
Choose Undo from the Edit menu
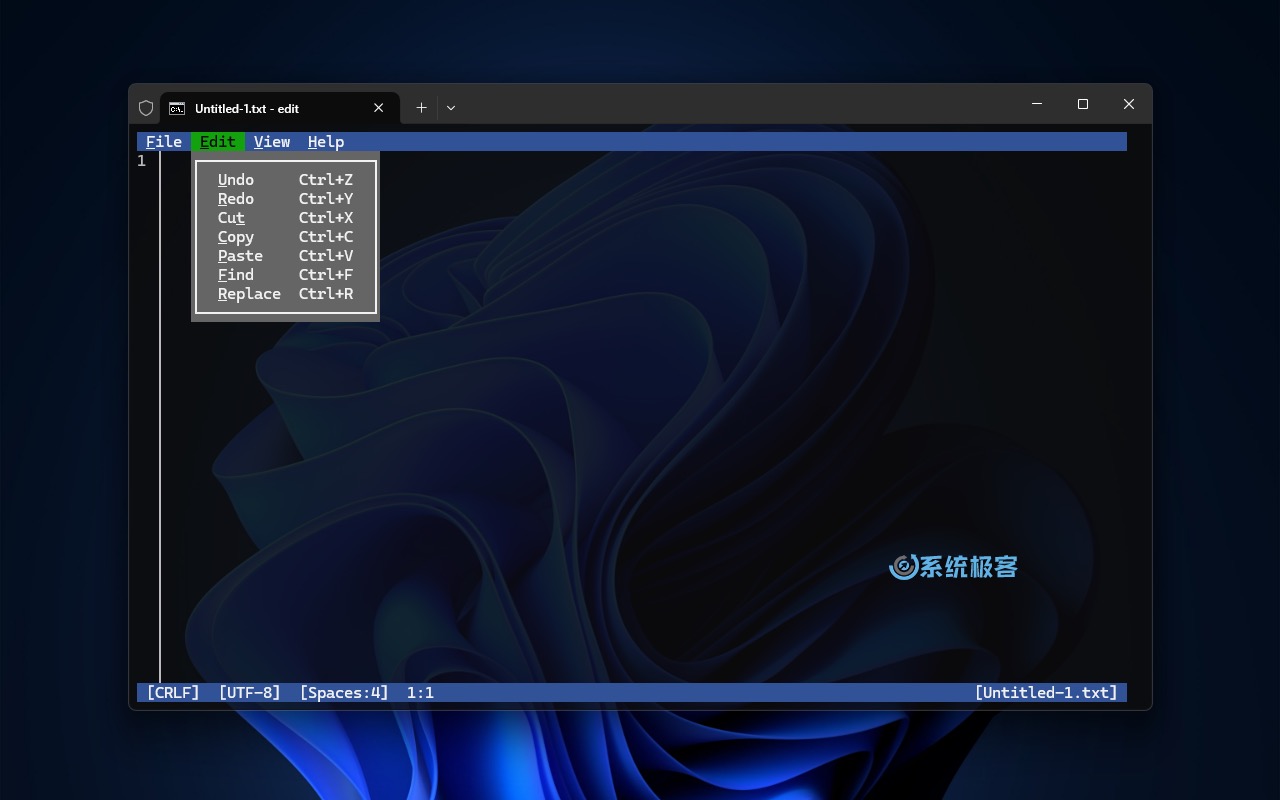tap(286, 180)
